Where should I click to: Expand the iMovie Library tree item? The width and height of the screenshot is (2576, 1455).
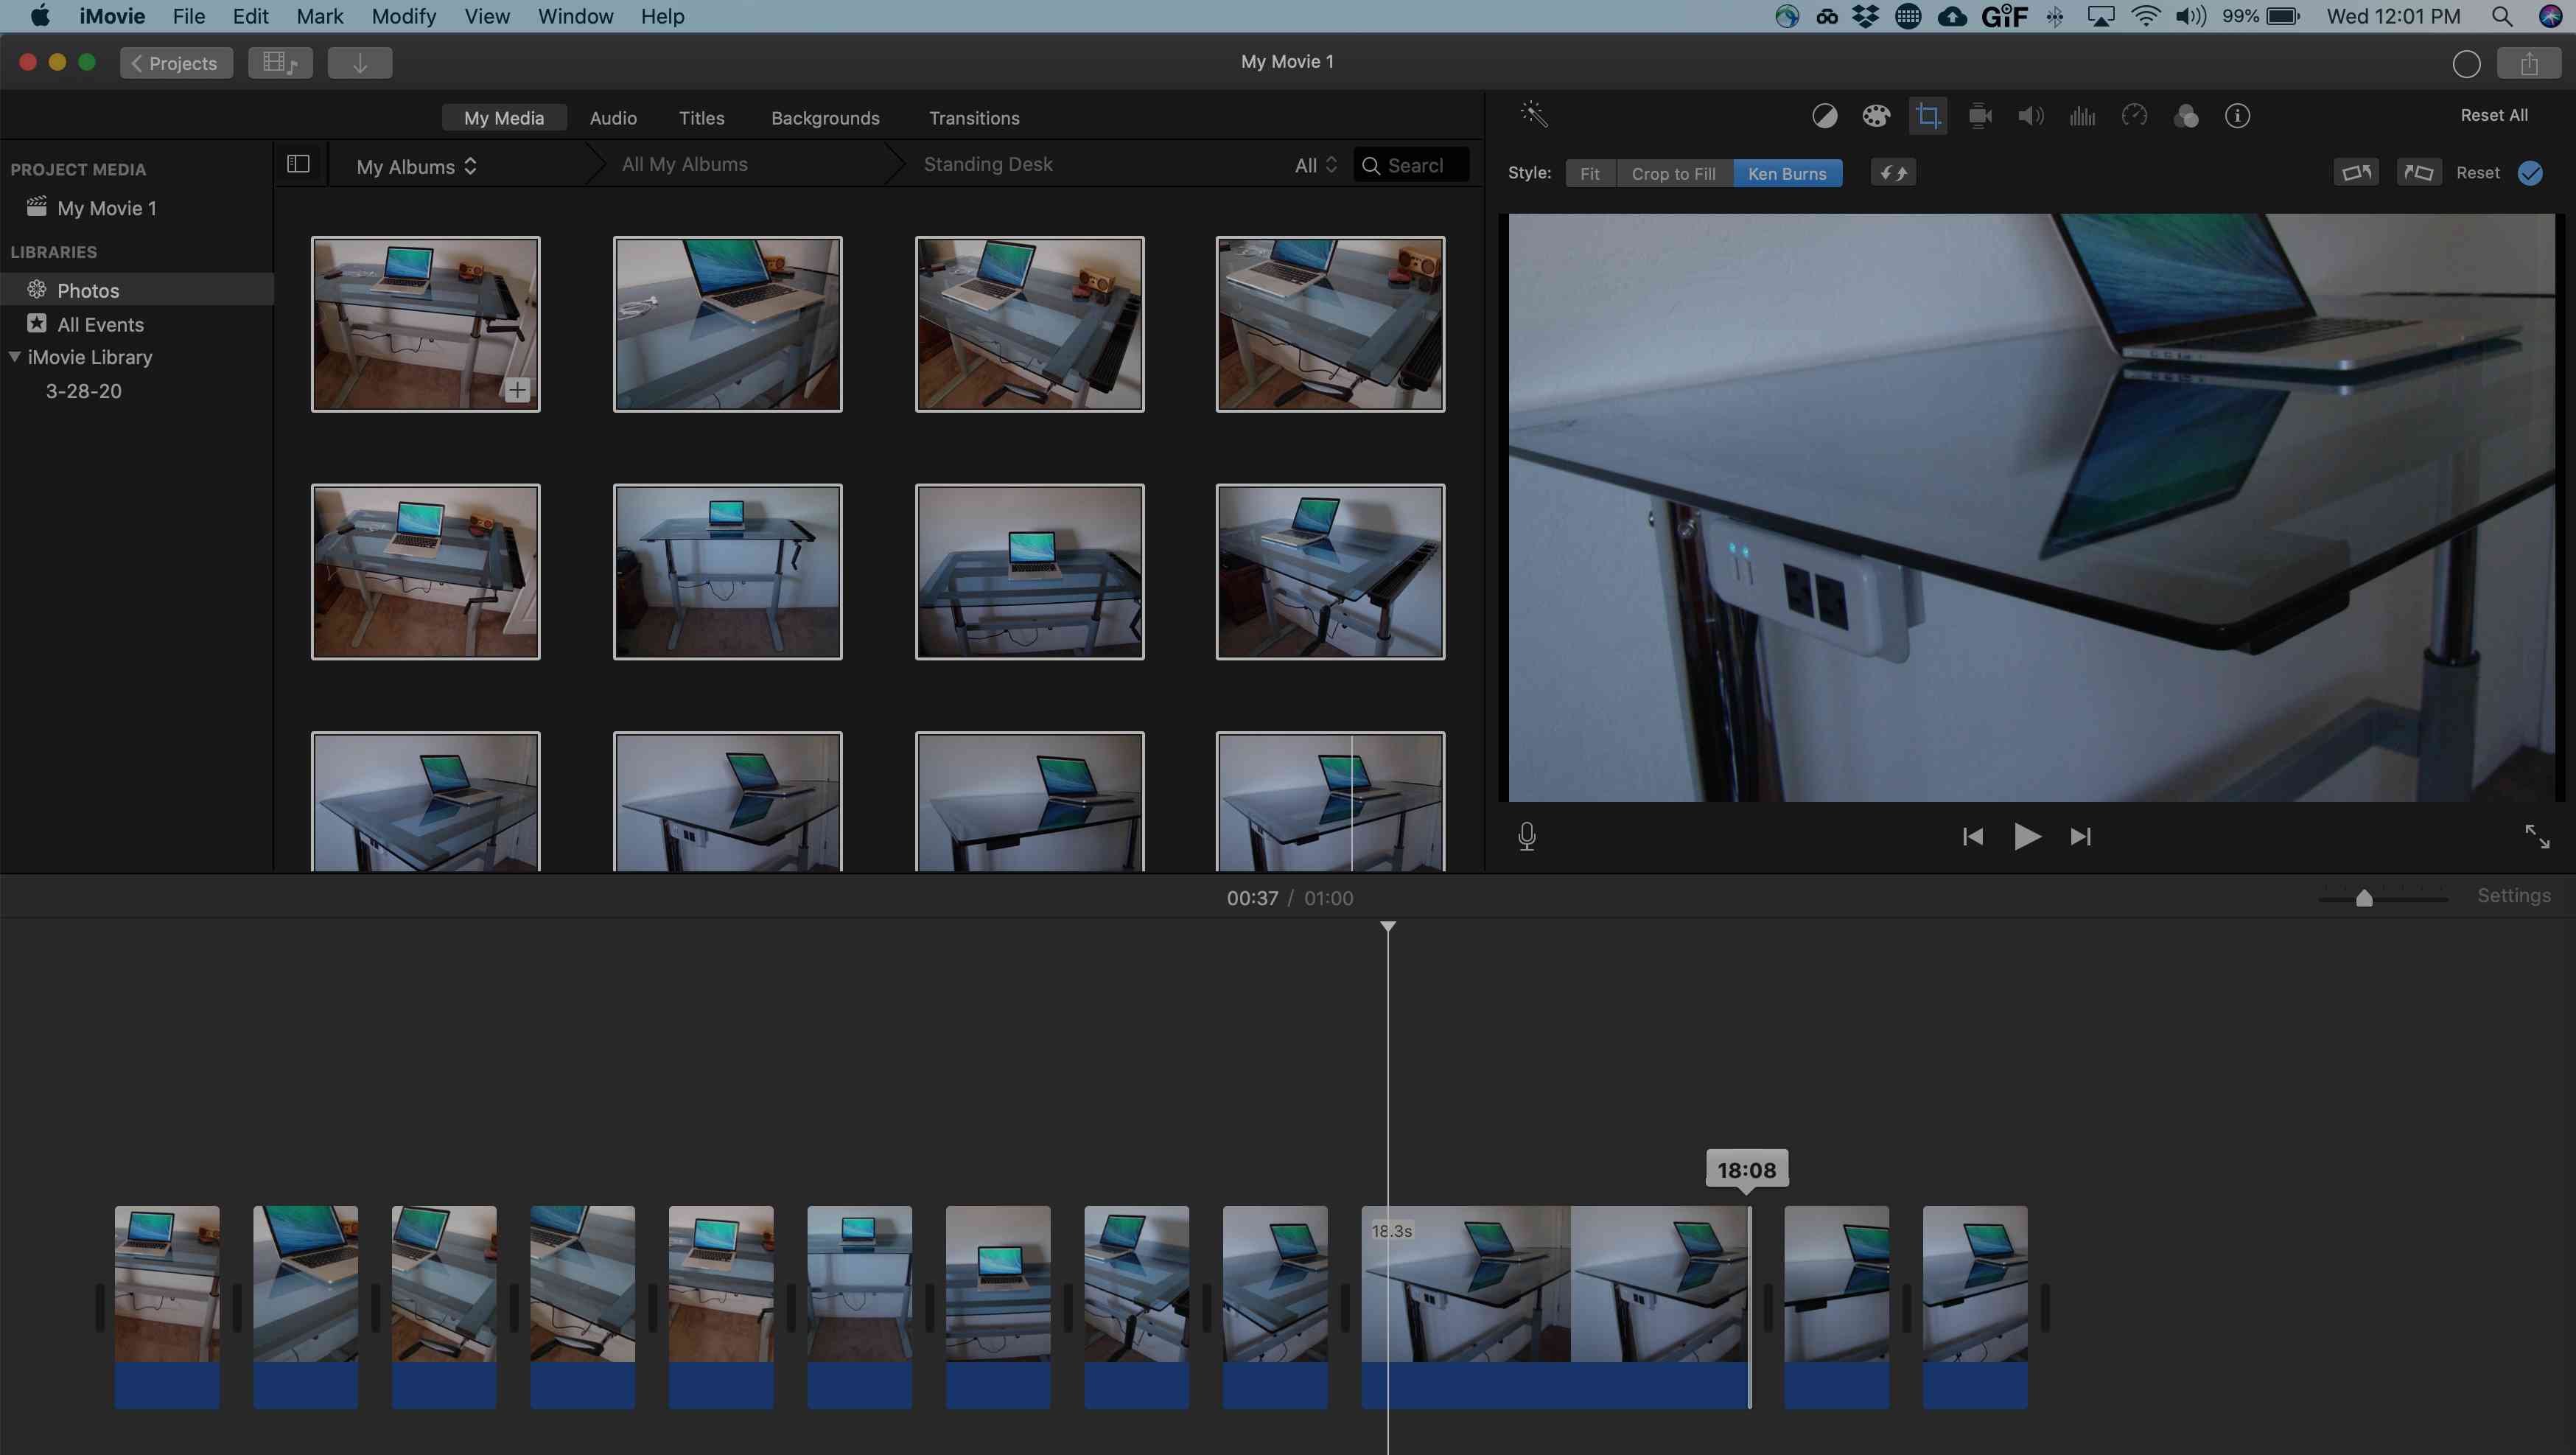[14, 356]
